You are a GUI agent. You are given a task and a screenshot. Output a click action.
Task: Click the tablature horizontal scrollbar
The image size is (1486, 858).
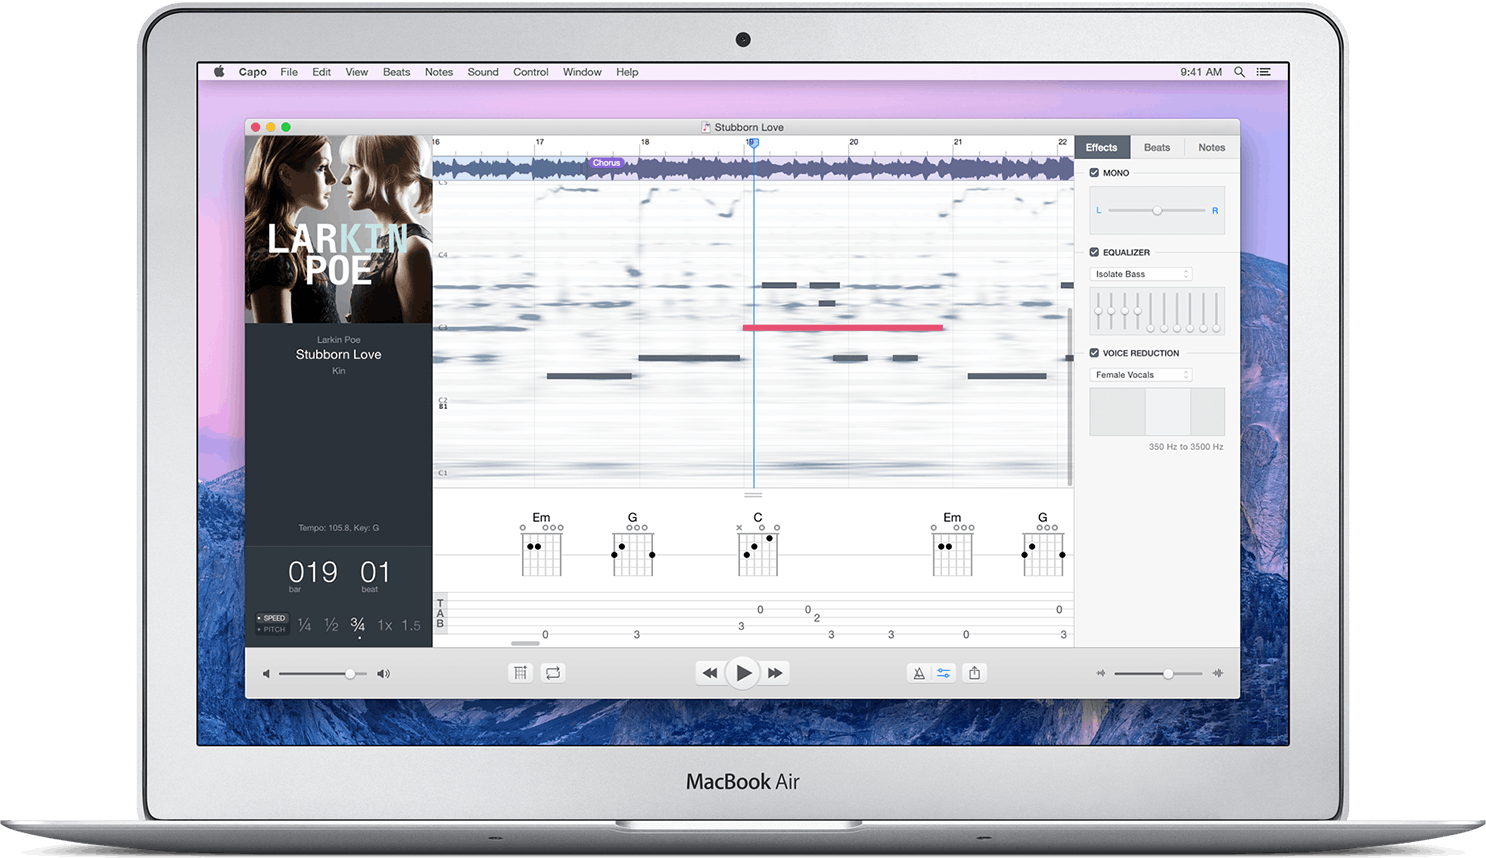pos(525,643)
